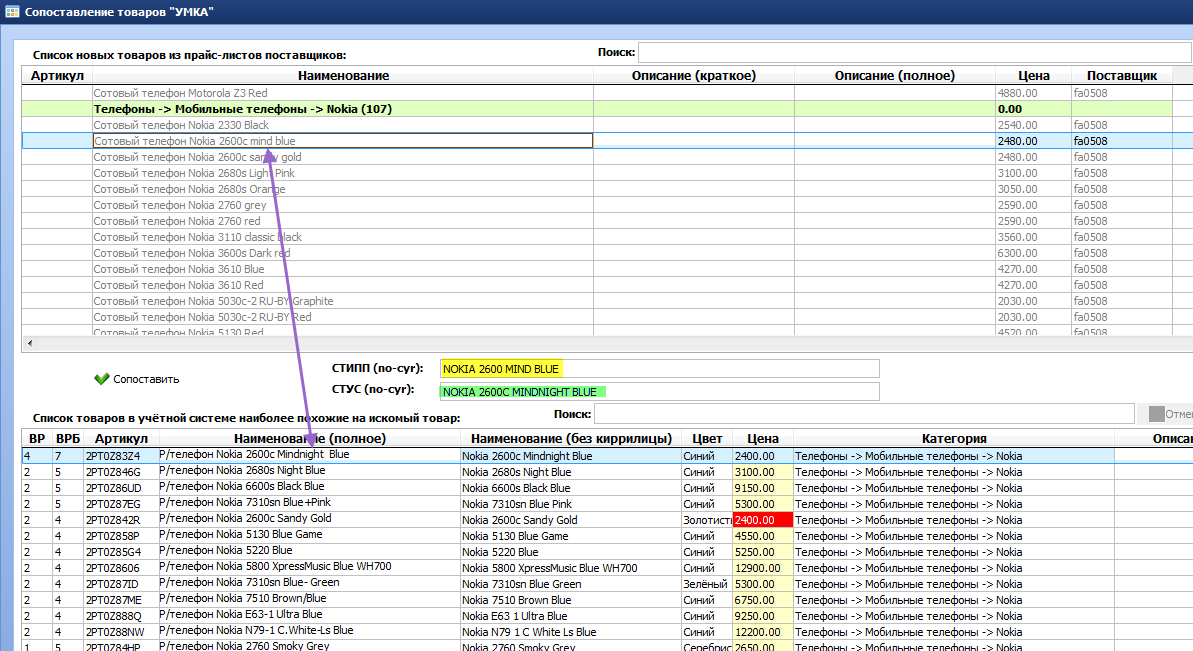
Task: Click the price 4880.00 in the Motorola Z3 Red row
Action: point(1033,93)
